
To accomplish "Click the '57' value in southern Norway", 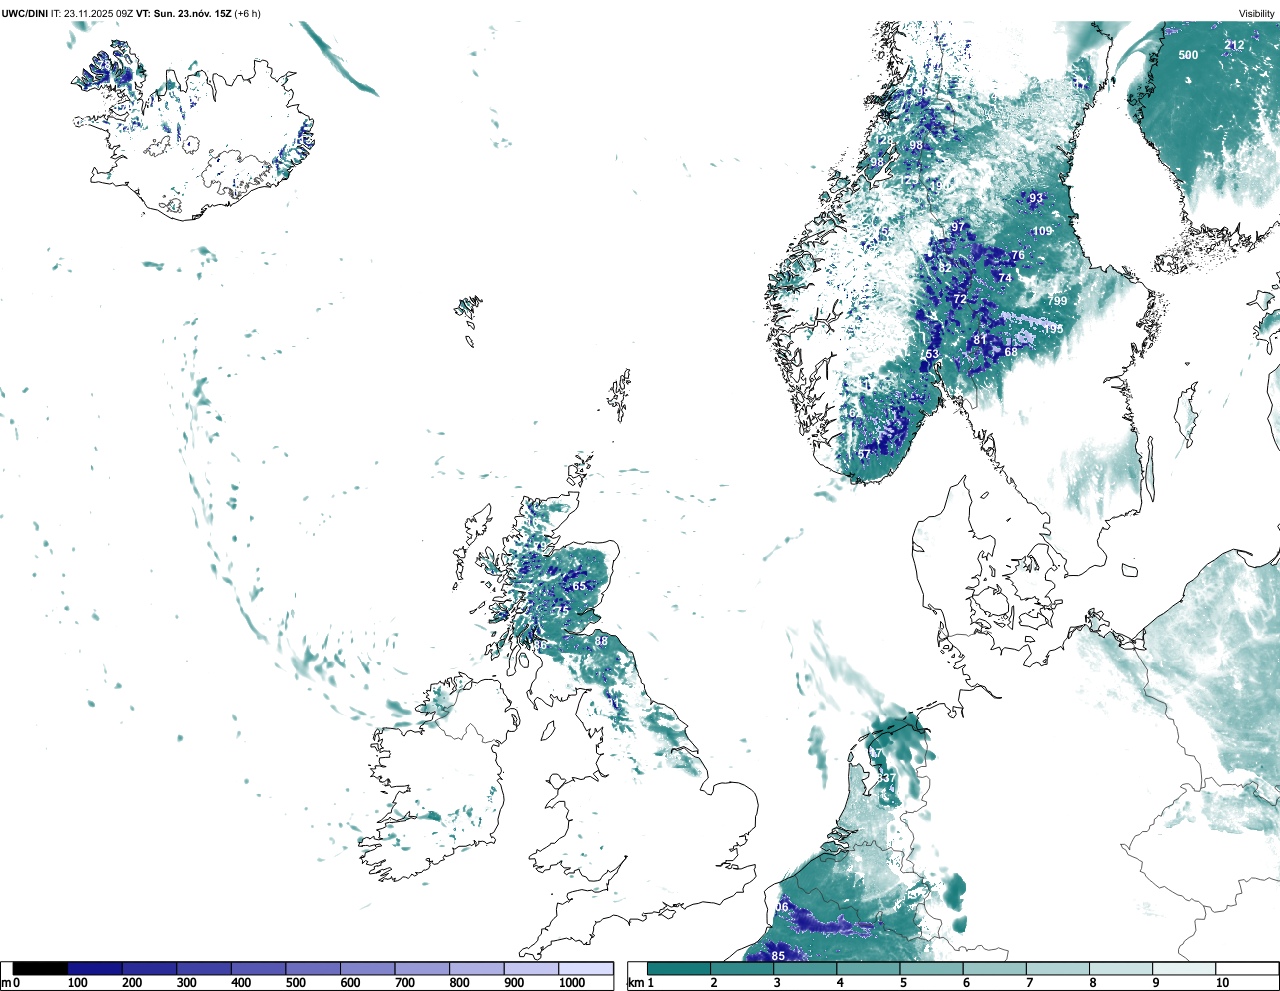I will [864, 455].
